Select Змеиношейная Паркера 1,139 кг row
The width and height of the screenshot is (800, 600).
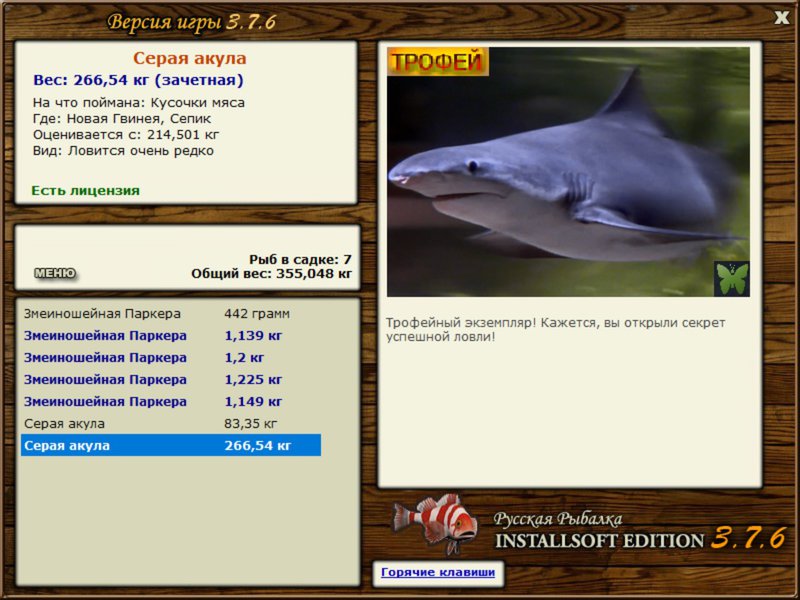tap(171, 336)
